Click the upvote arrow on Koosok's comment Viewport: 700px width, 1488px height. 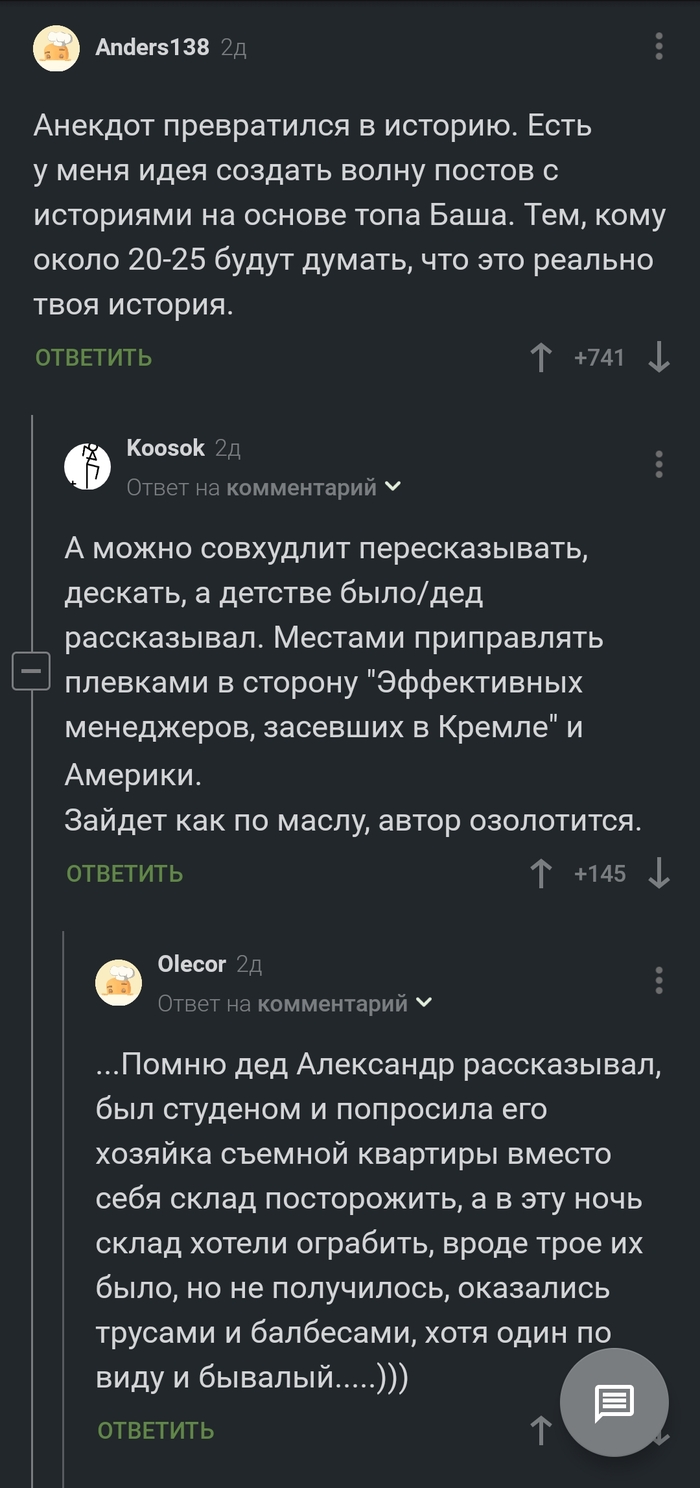pyautogui.click(x=541, y=872)
